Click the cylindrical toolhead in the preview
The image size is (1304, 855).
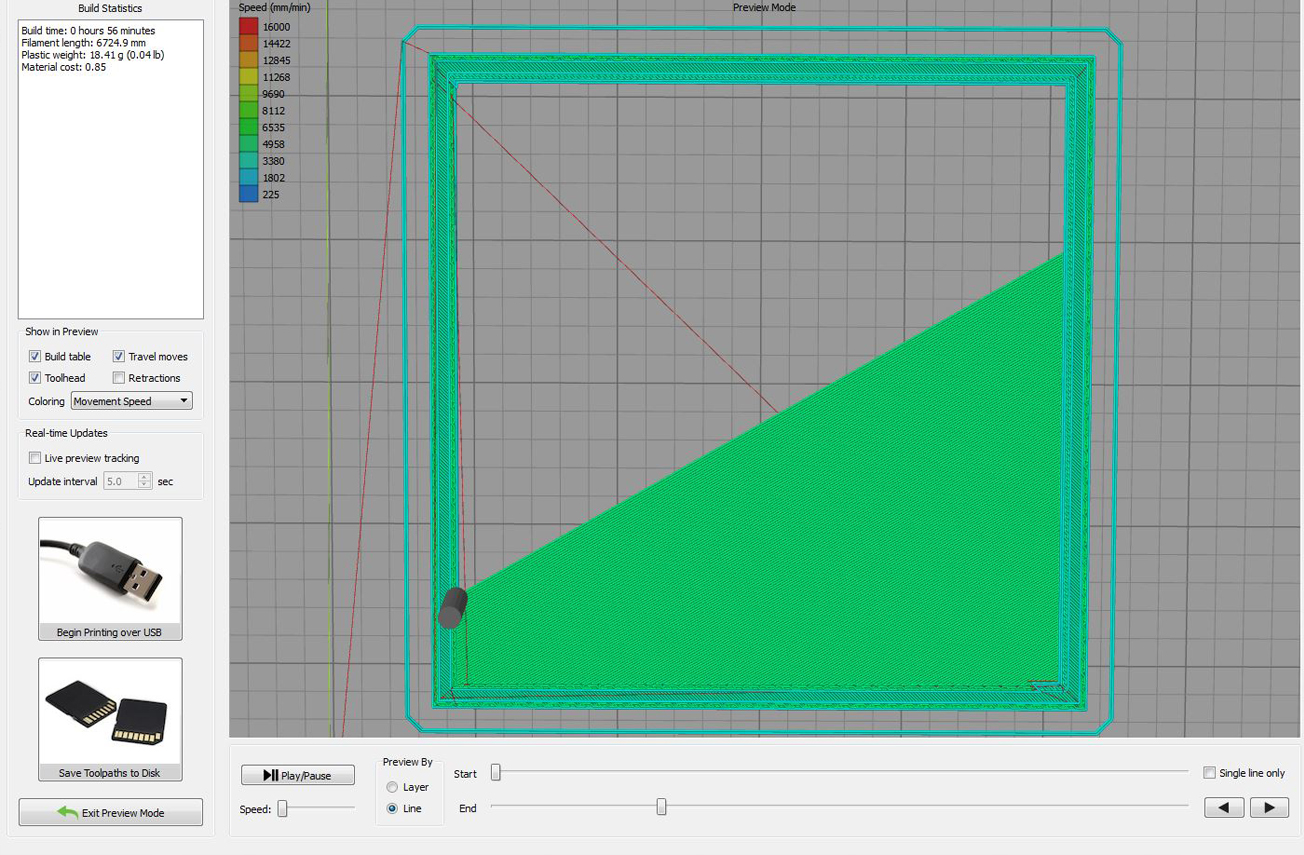pos(453,607)
